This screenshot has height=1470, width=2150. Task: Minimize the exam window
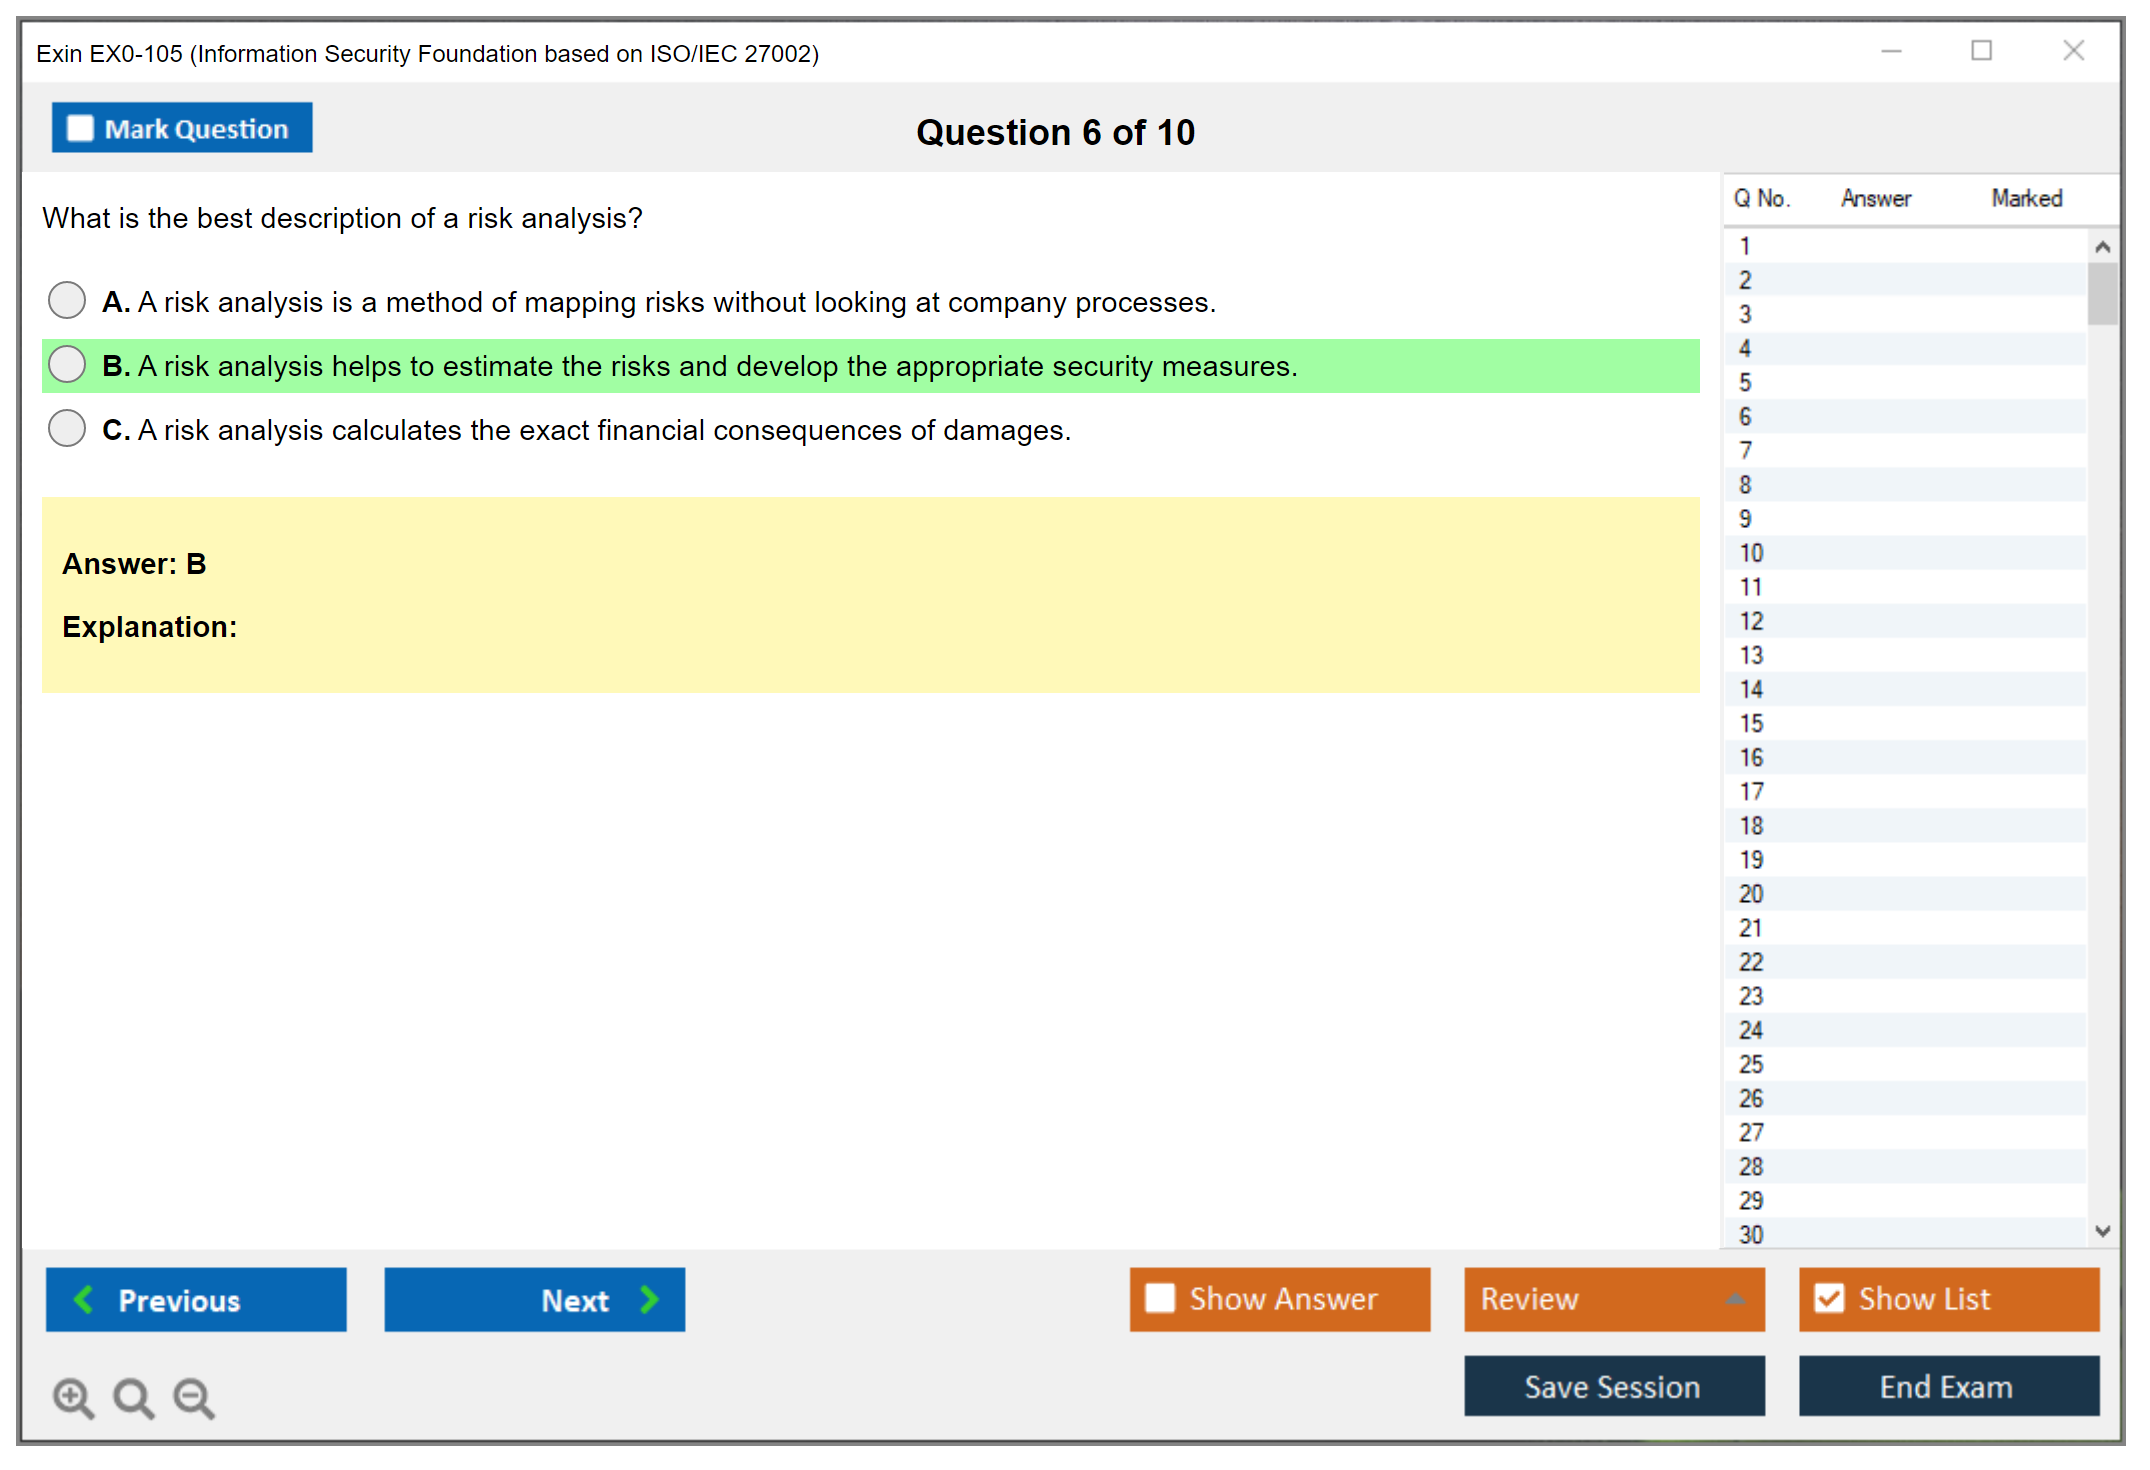1891,51
